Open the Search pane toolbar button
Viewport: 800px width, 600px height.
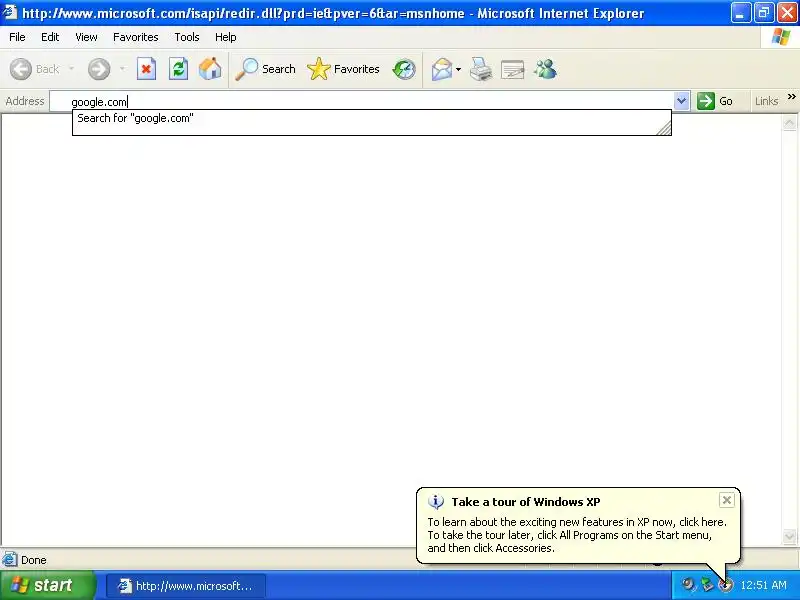point(265,69)
